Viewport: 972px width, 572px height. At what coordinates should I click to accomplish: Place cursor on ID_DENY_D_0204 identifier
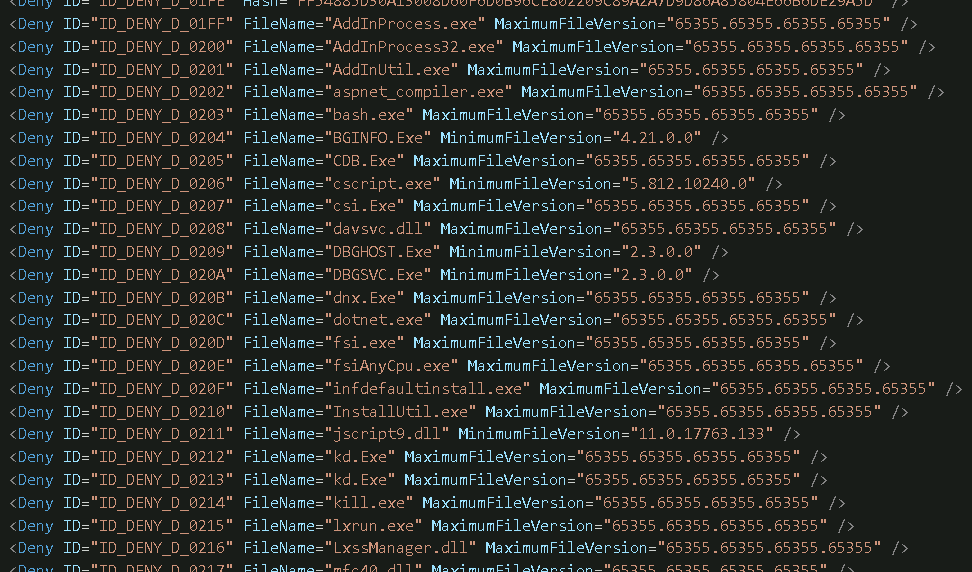pyautogui.click(x=161, y=138)
